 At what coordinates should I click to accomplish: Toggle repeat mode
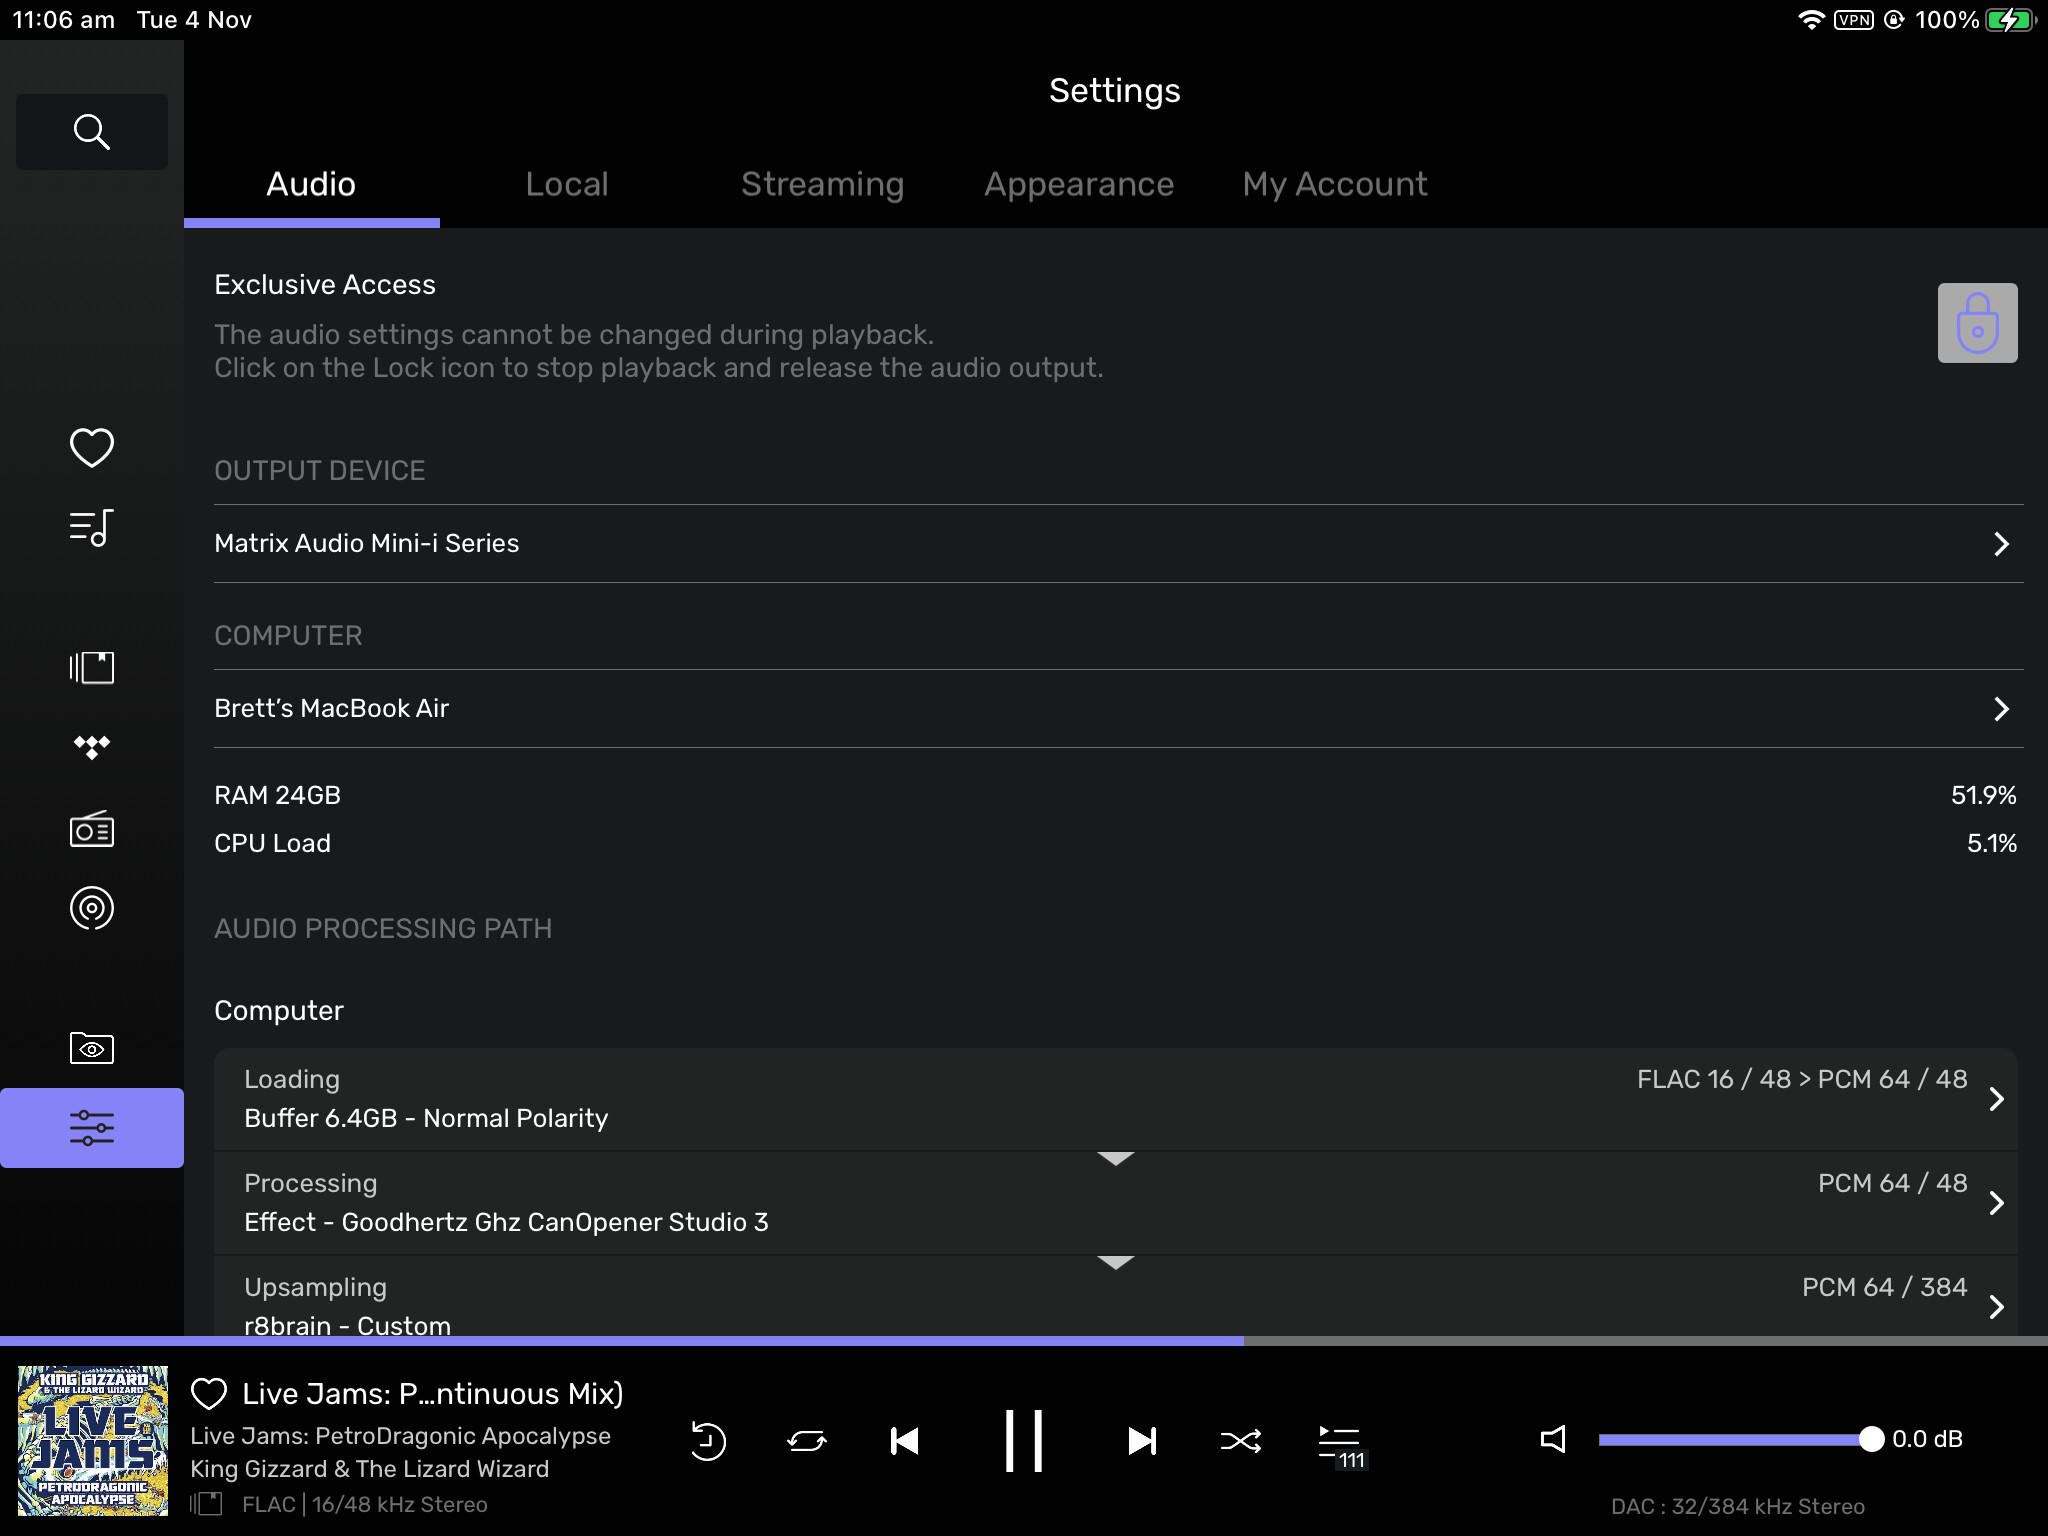pyautogui.click(x=806, y=1441)
